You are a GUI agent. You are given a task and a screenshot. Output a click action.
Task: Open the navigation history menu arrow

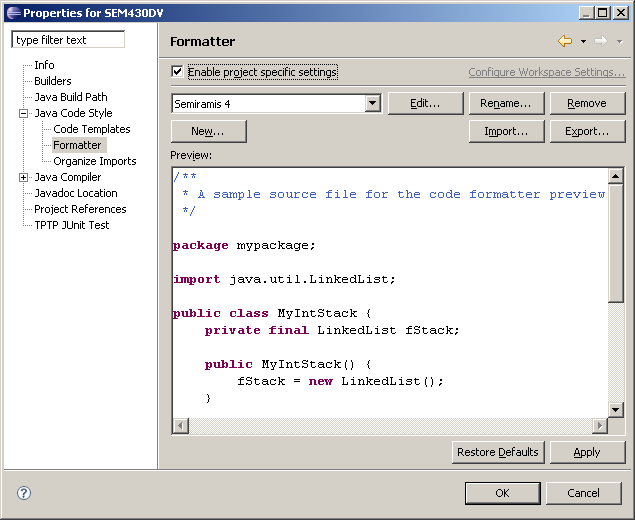point(583,42)
